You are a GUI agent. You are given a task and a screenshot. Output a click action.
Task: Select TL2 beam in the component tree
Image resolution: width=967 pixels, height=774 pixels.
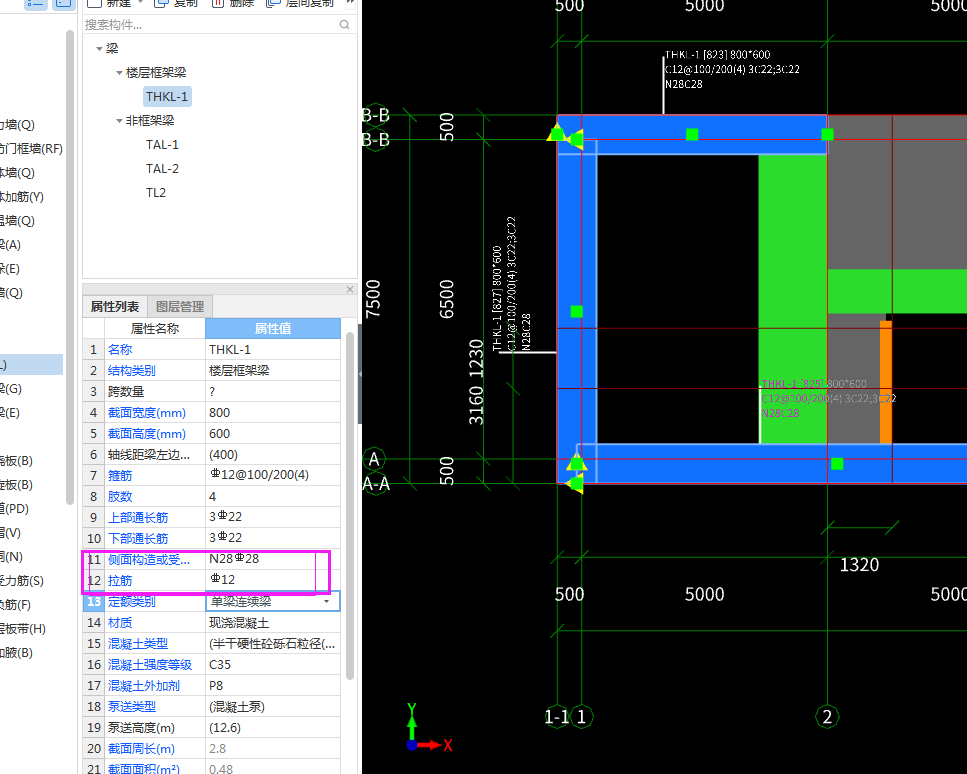(156, 193)
